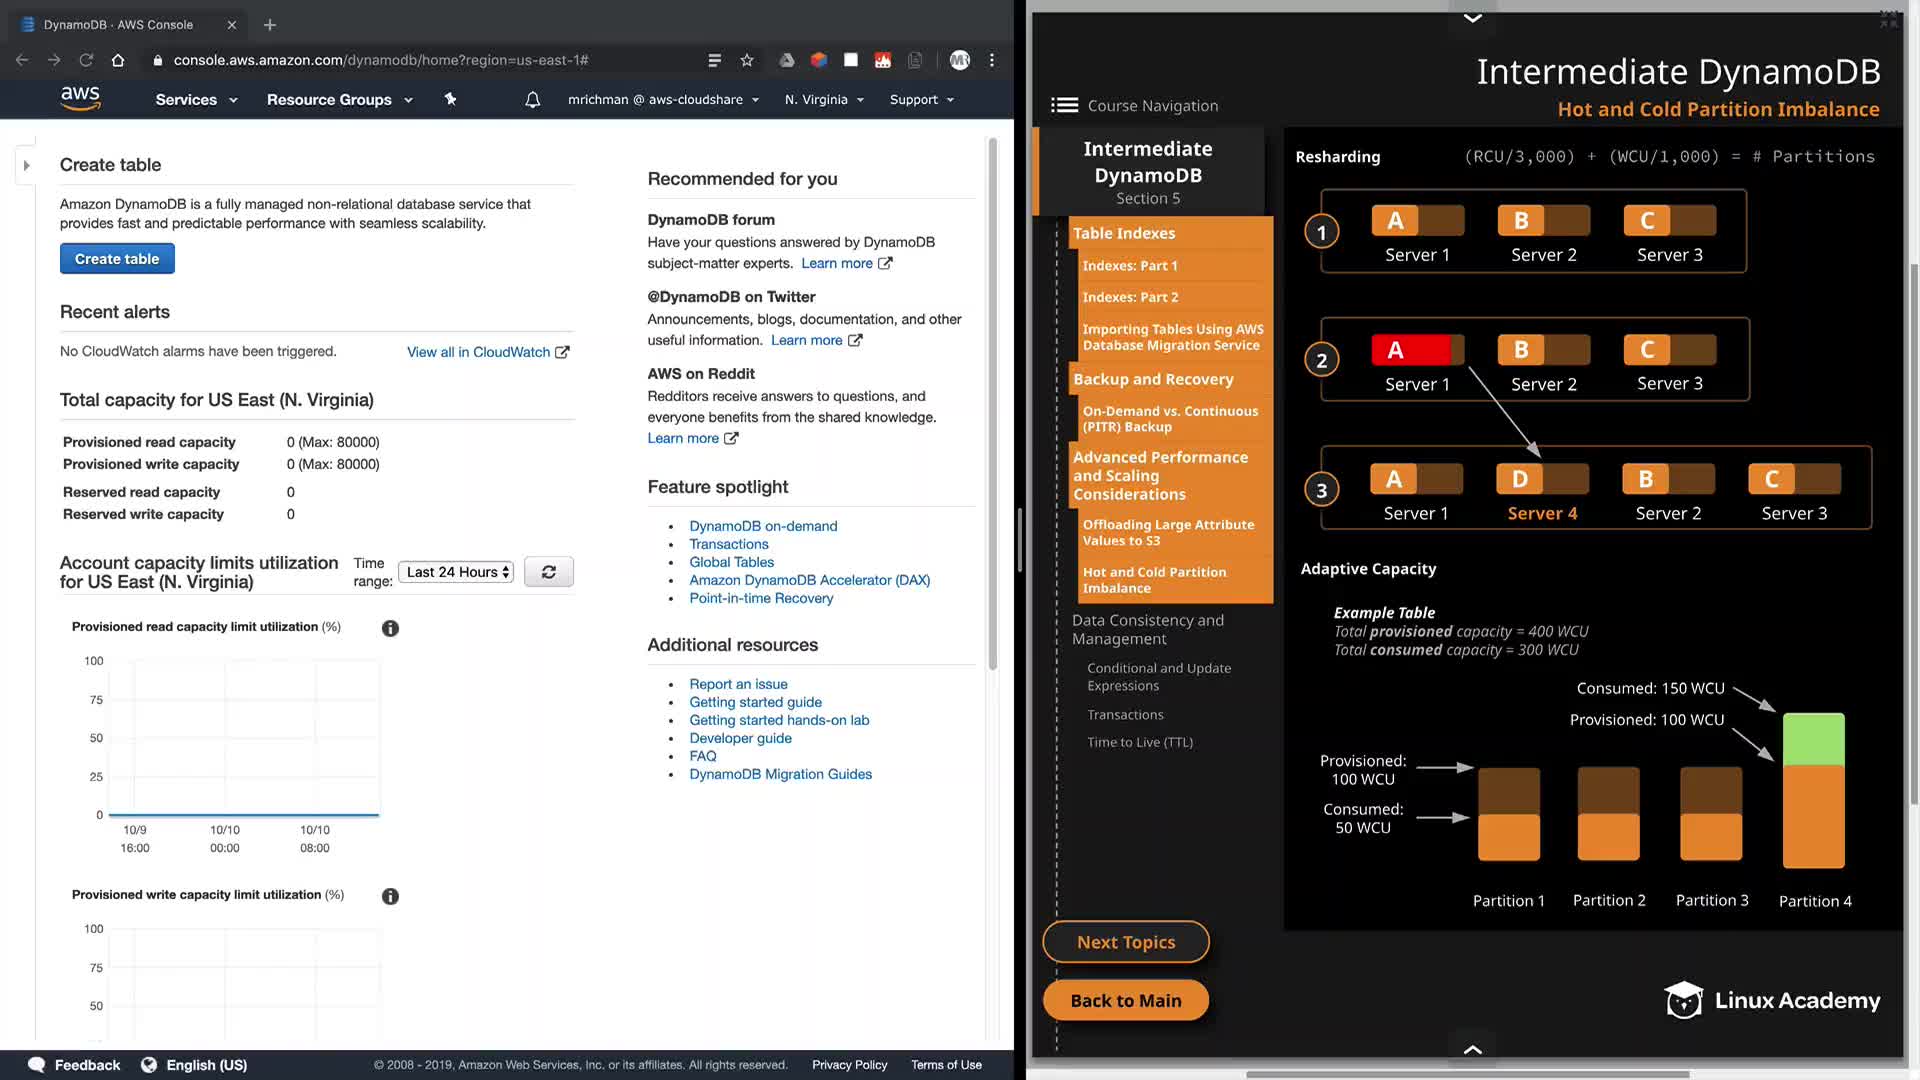Collapse the top chevron of course panel

pyautogui.click(x=1472, y=17)
